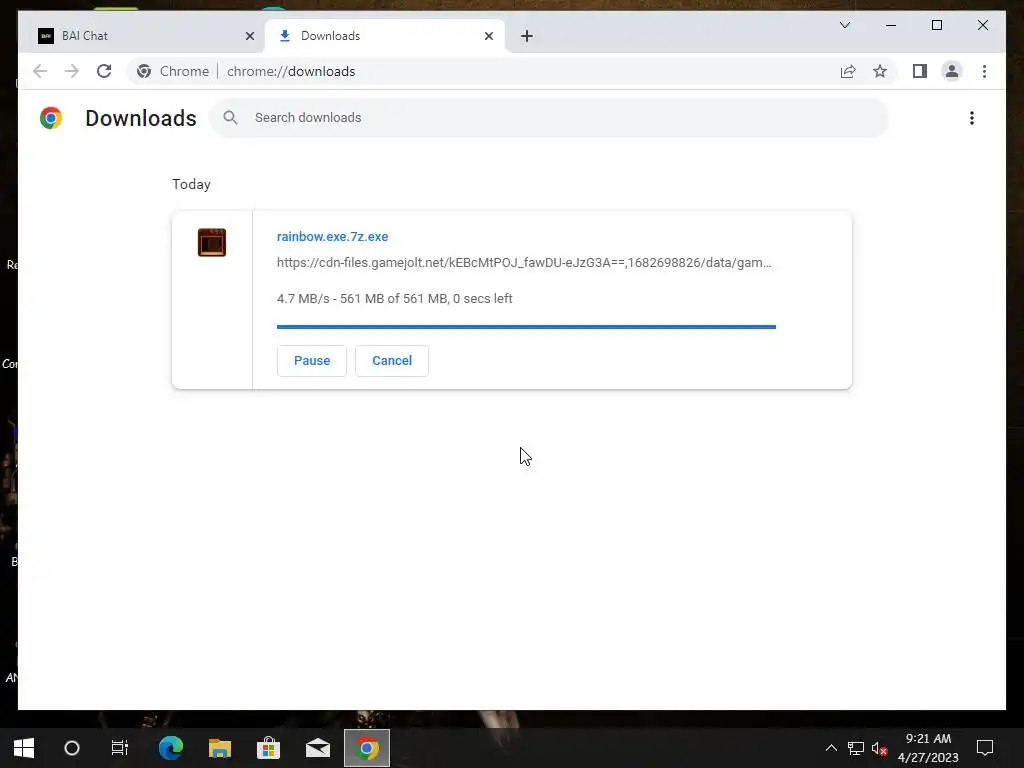The image size is (1024, 768).
Task: Show hidden system tray icons
Action: (831, 748)
